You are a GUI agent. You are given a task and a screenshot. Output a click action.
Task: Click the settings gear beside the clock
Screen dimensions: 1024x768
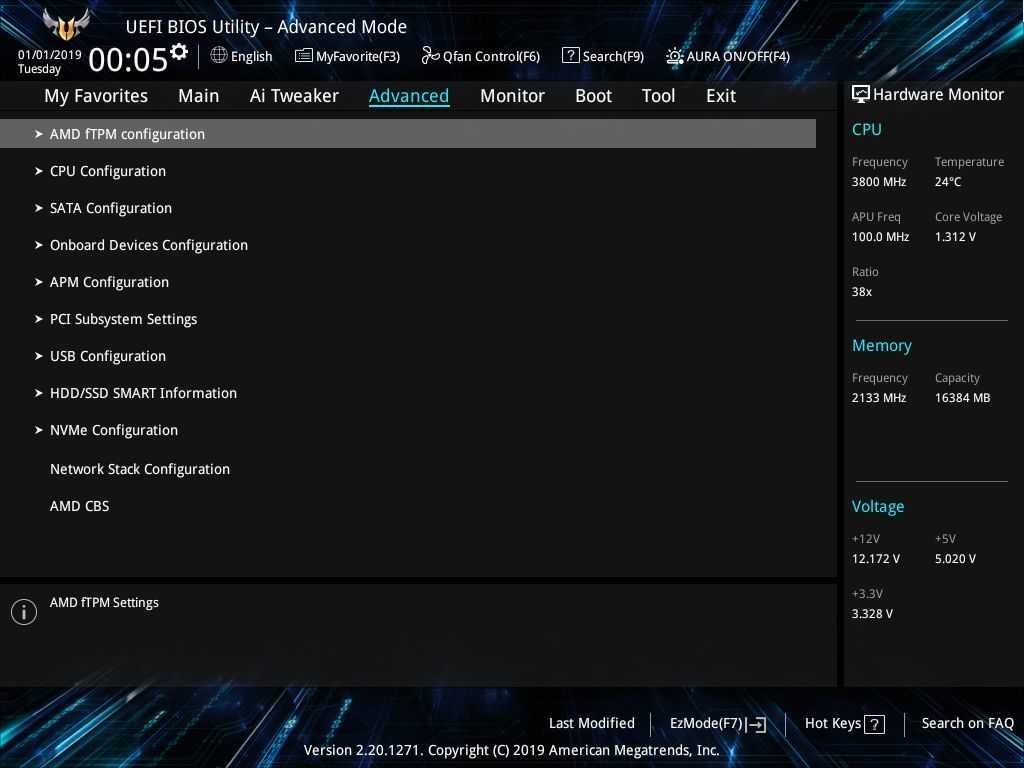pos(179,52)
